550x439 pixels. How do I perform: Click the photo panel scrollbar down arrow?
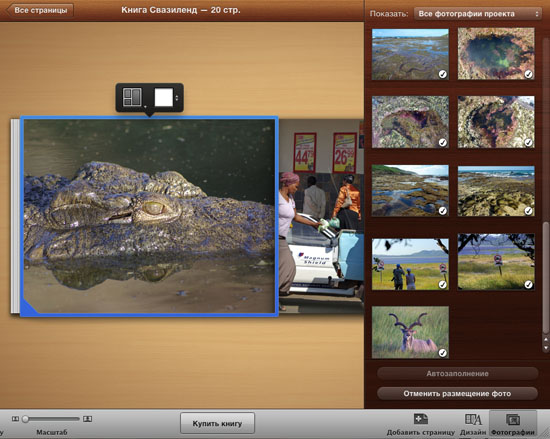coord(545,348)
